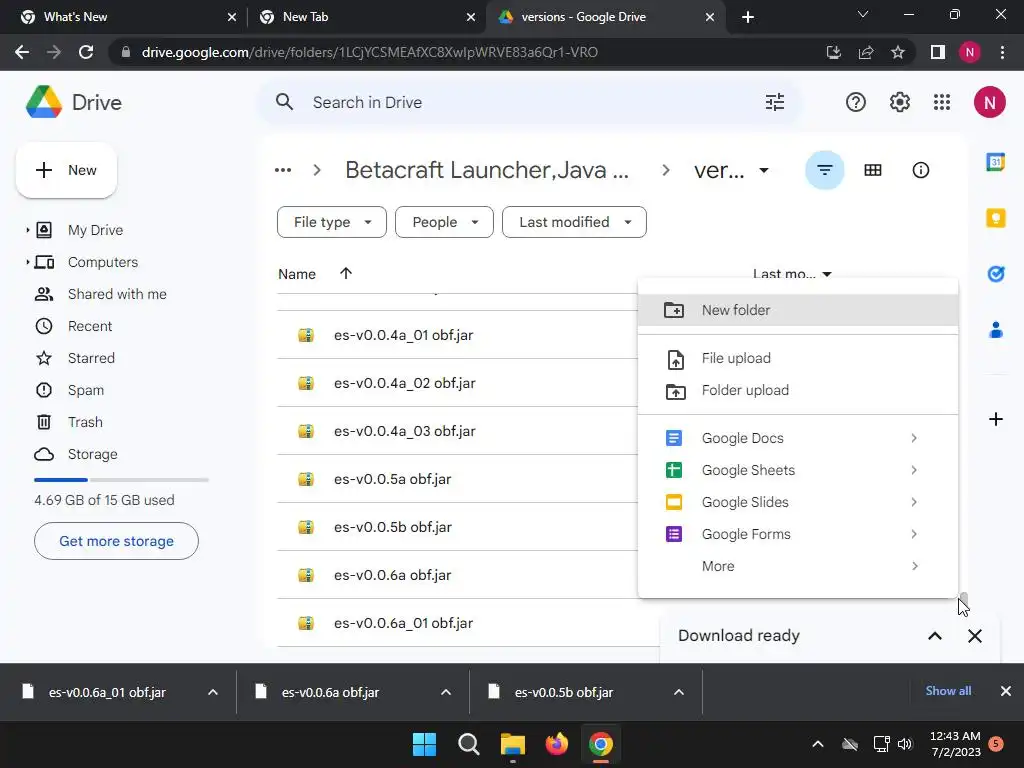1024x768 pixels.
Task: Open the Help and support icon
Action: (x=856, y=103)
